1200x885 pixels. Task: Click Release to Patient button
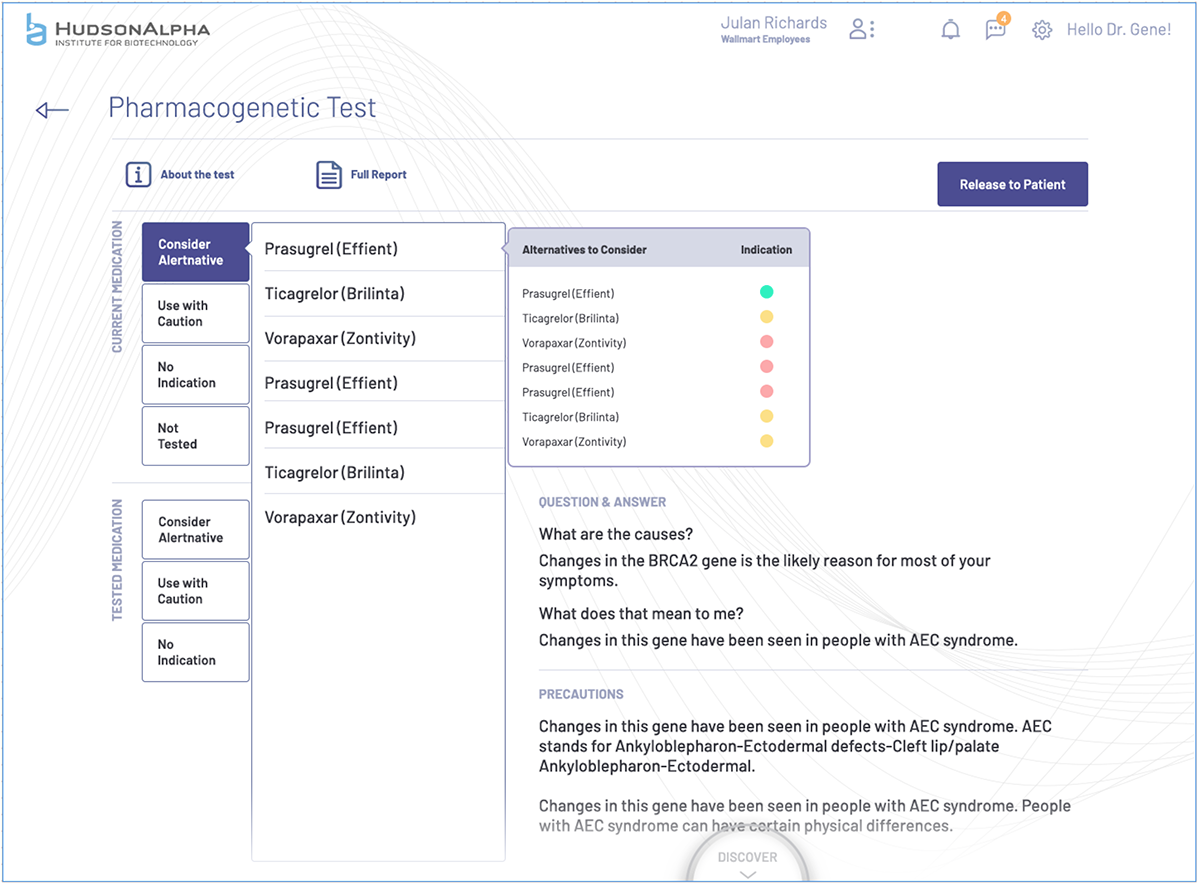(x=1012, y=184)
